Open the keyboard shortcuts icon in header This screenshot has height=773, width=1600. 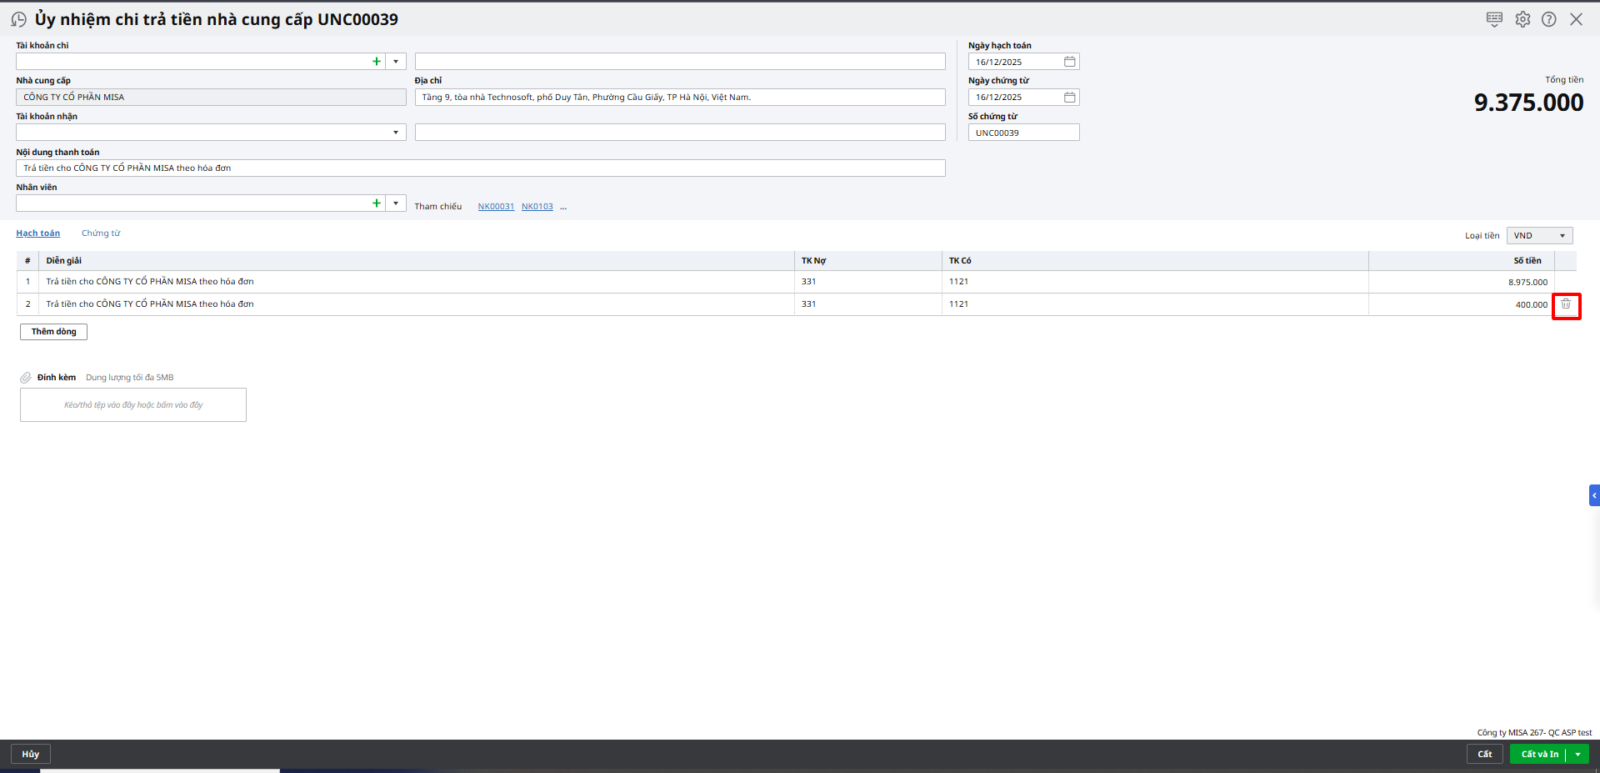coord(1494,19)
